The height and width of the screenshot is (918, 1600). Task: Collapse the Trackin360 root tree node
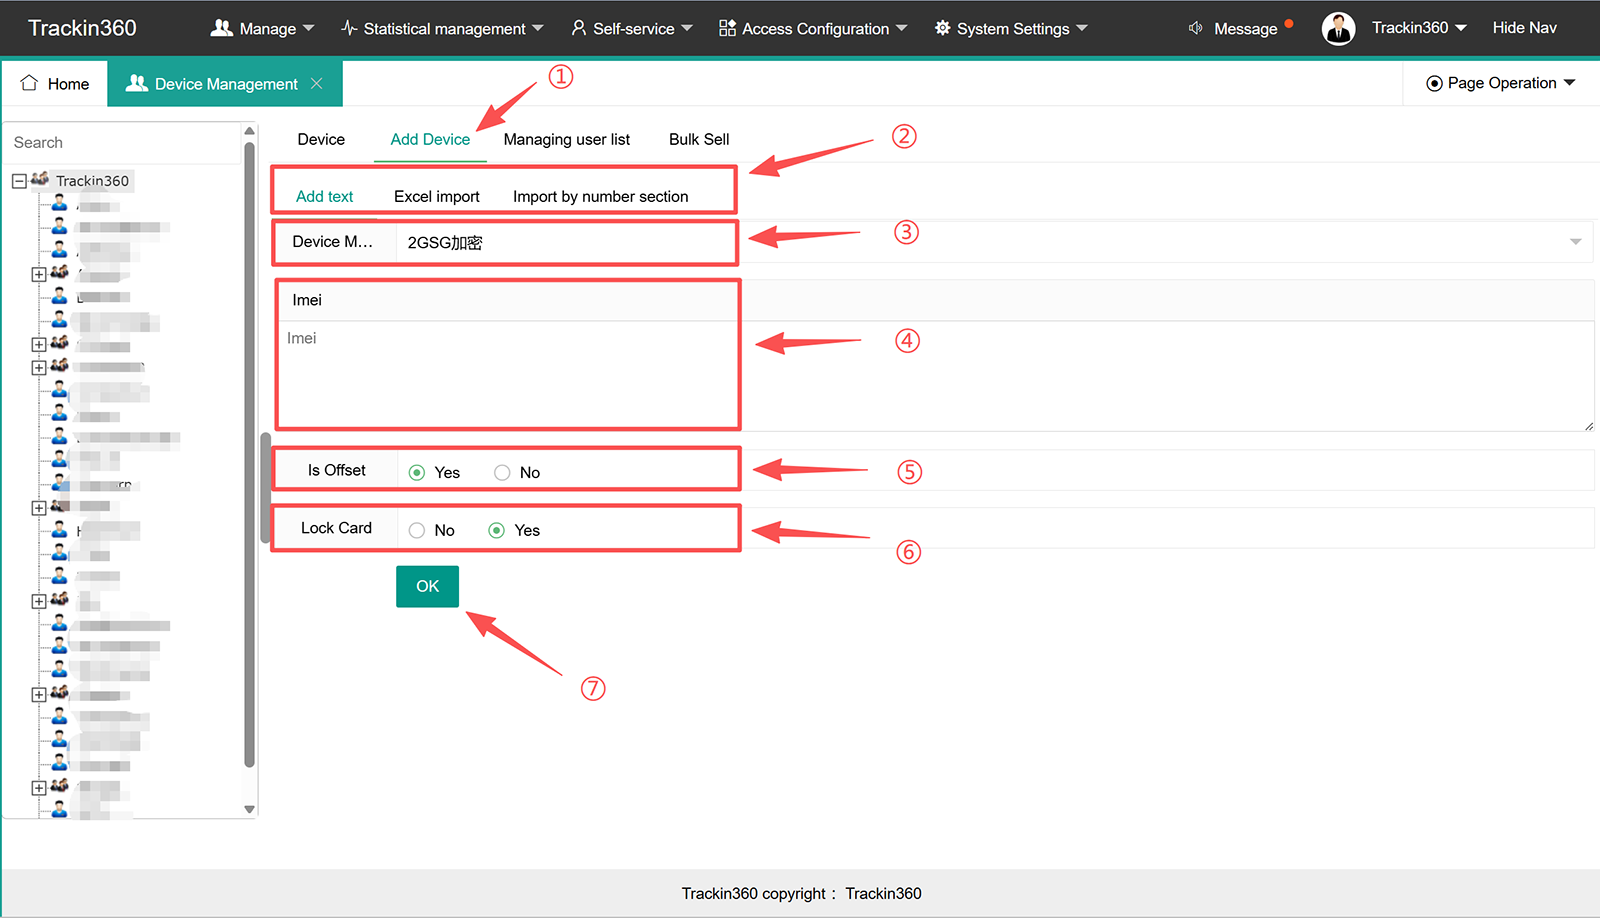tap(19, 181)
